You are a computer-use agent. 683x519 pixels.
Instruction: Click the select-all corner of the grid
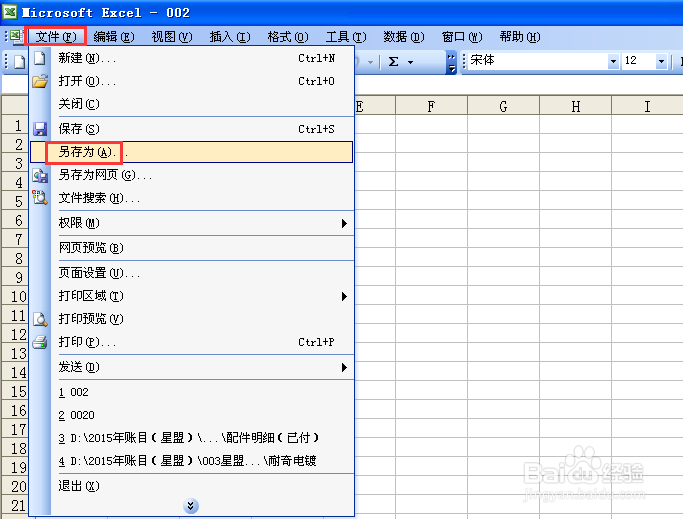point(16,106)
